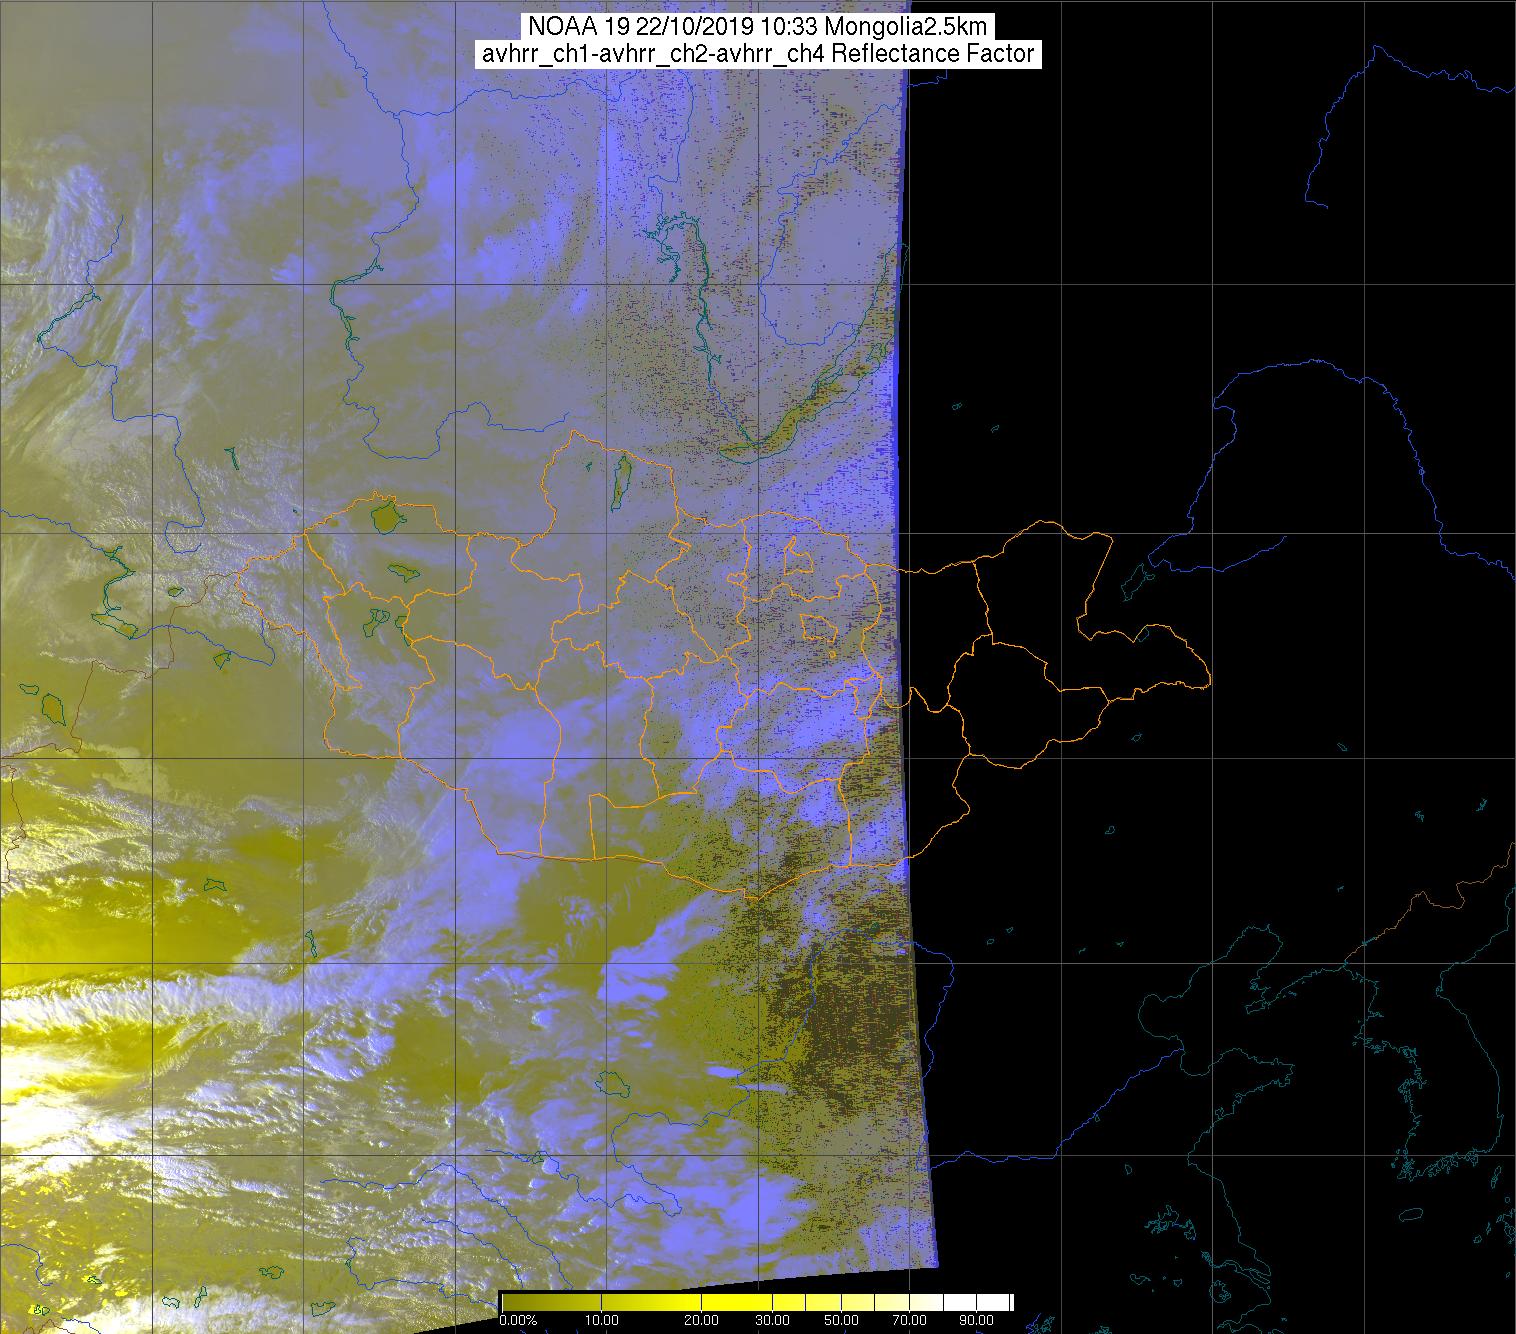
Task: Click the title line "NOAA 19 22/10/2019 10:33 Mongolia2.5km"
Action: (x=758, y=27)
